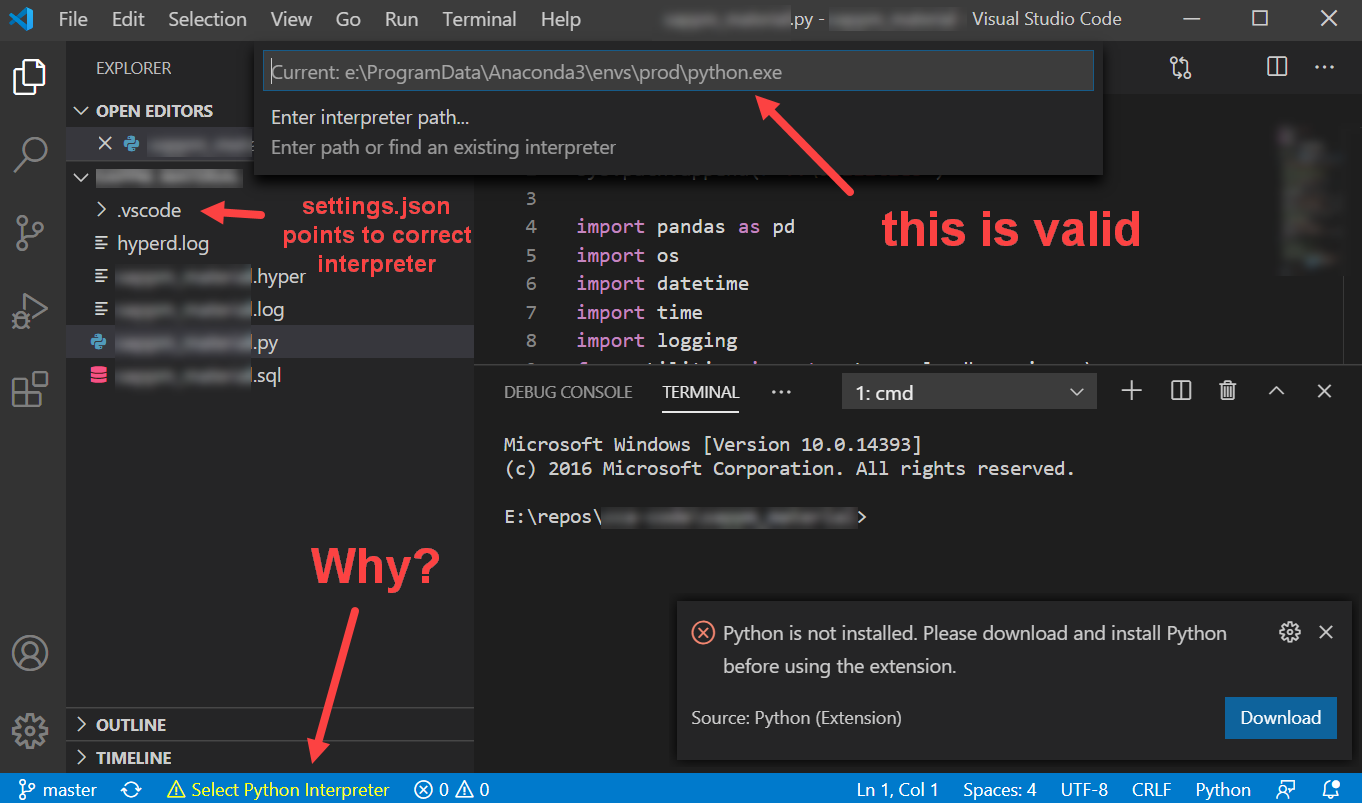Kill the terminal via the trash icon
This screenshot has width=1362, height=803.
pos(1228,390)
